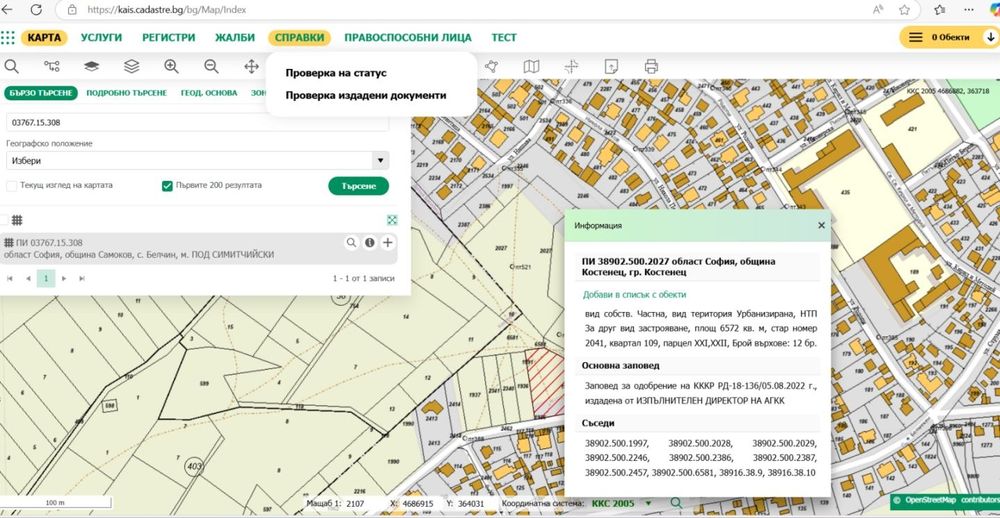
Task: Zoom to result using row magnifier icon
Action: tap(351, 243)
